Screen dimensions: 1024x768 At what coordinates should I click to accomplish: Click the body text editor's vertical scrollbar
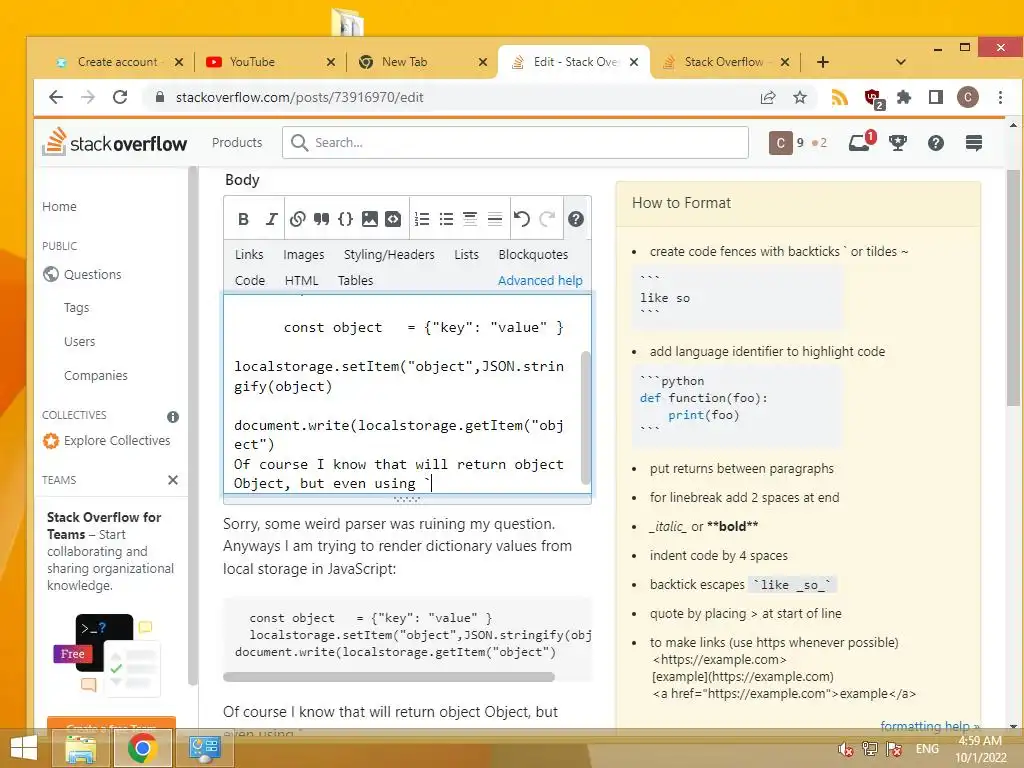[x=585, y=418]
